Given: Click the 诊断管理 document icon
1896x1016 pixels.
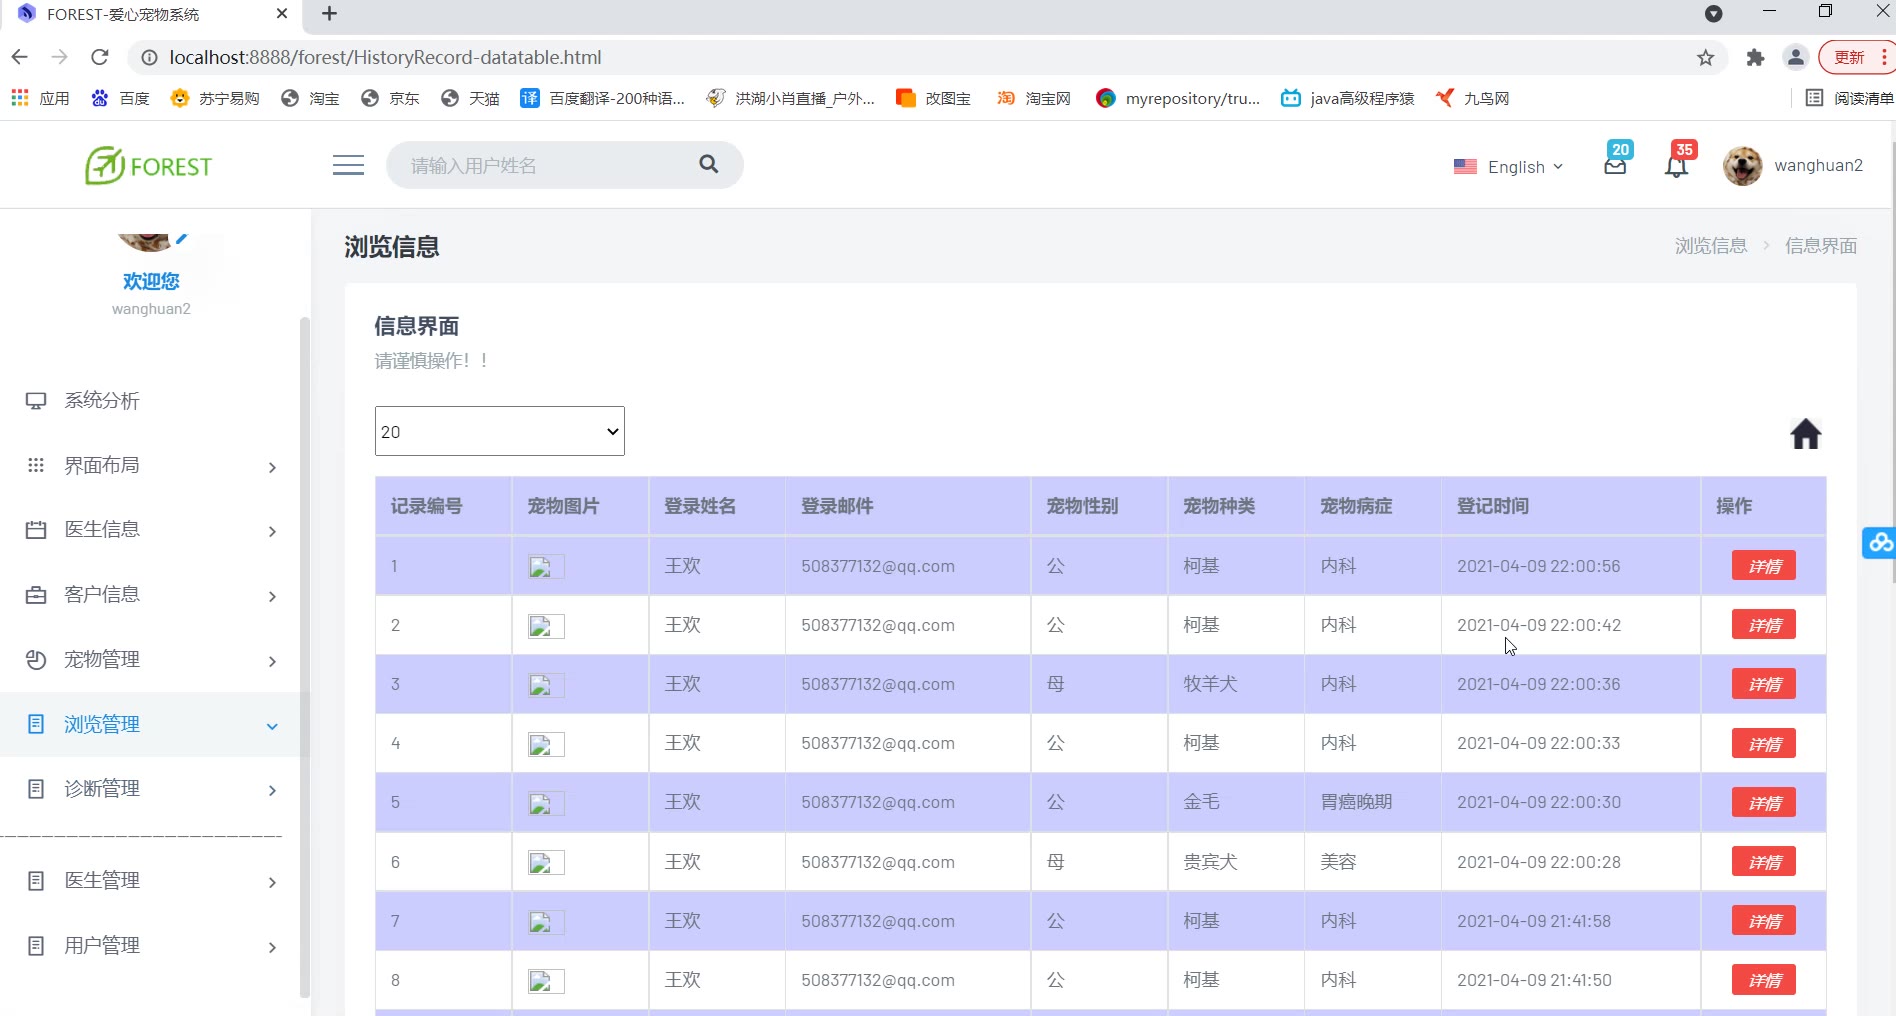Looking at the screenshot, I should (36, 789).
